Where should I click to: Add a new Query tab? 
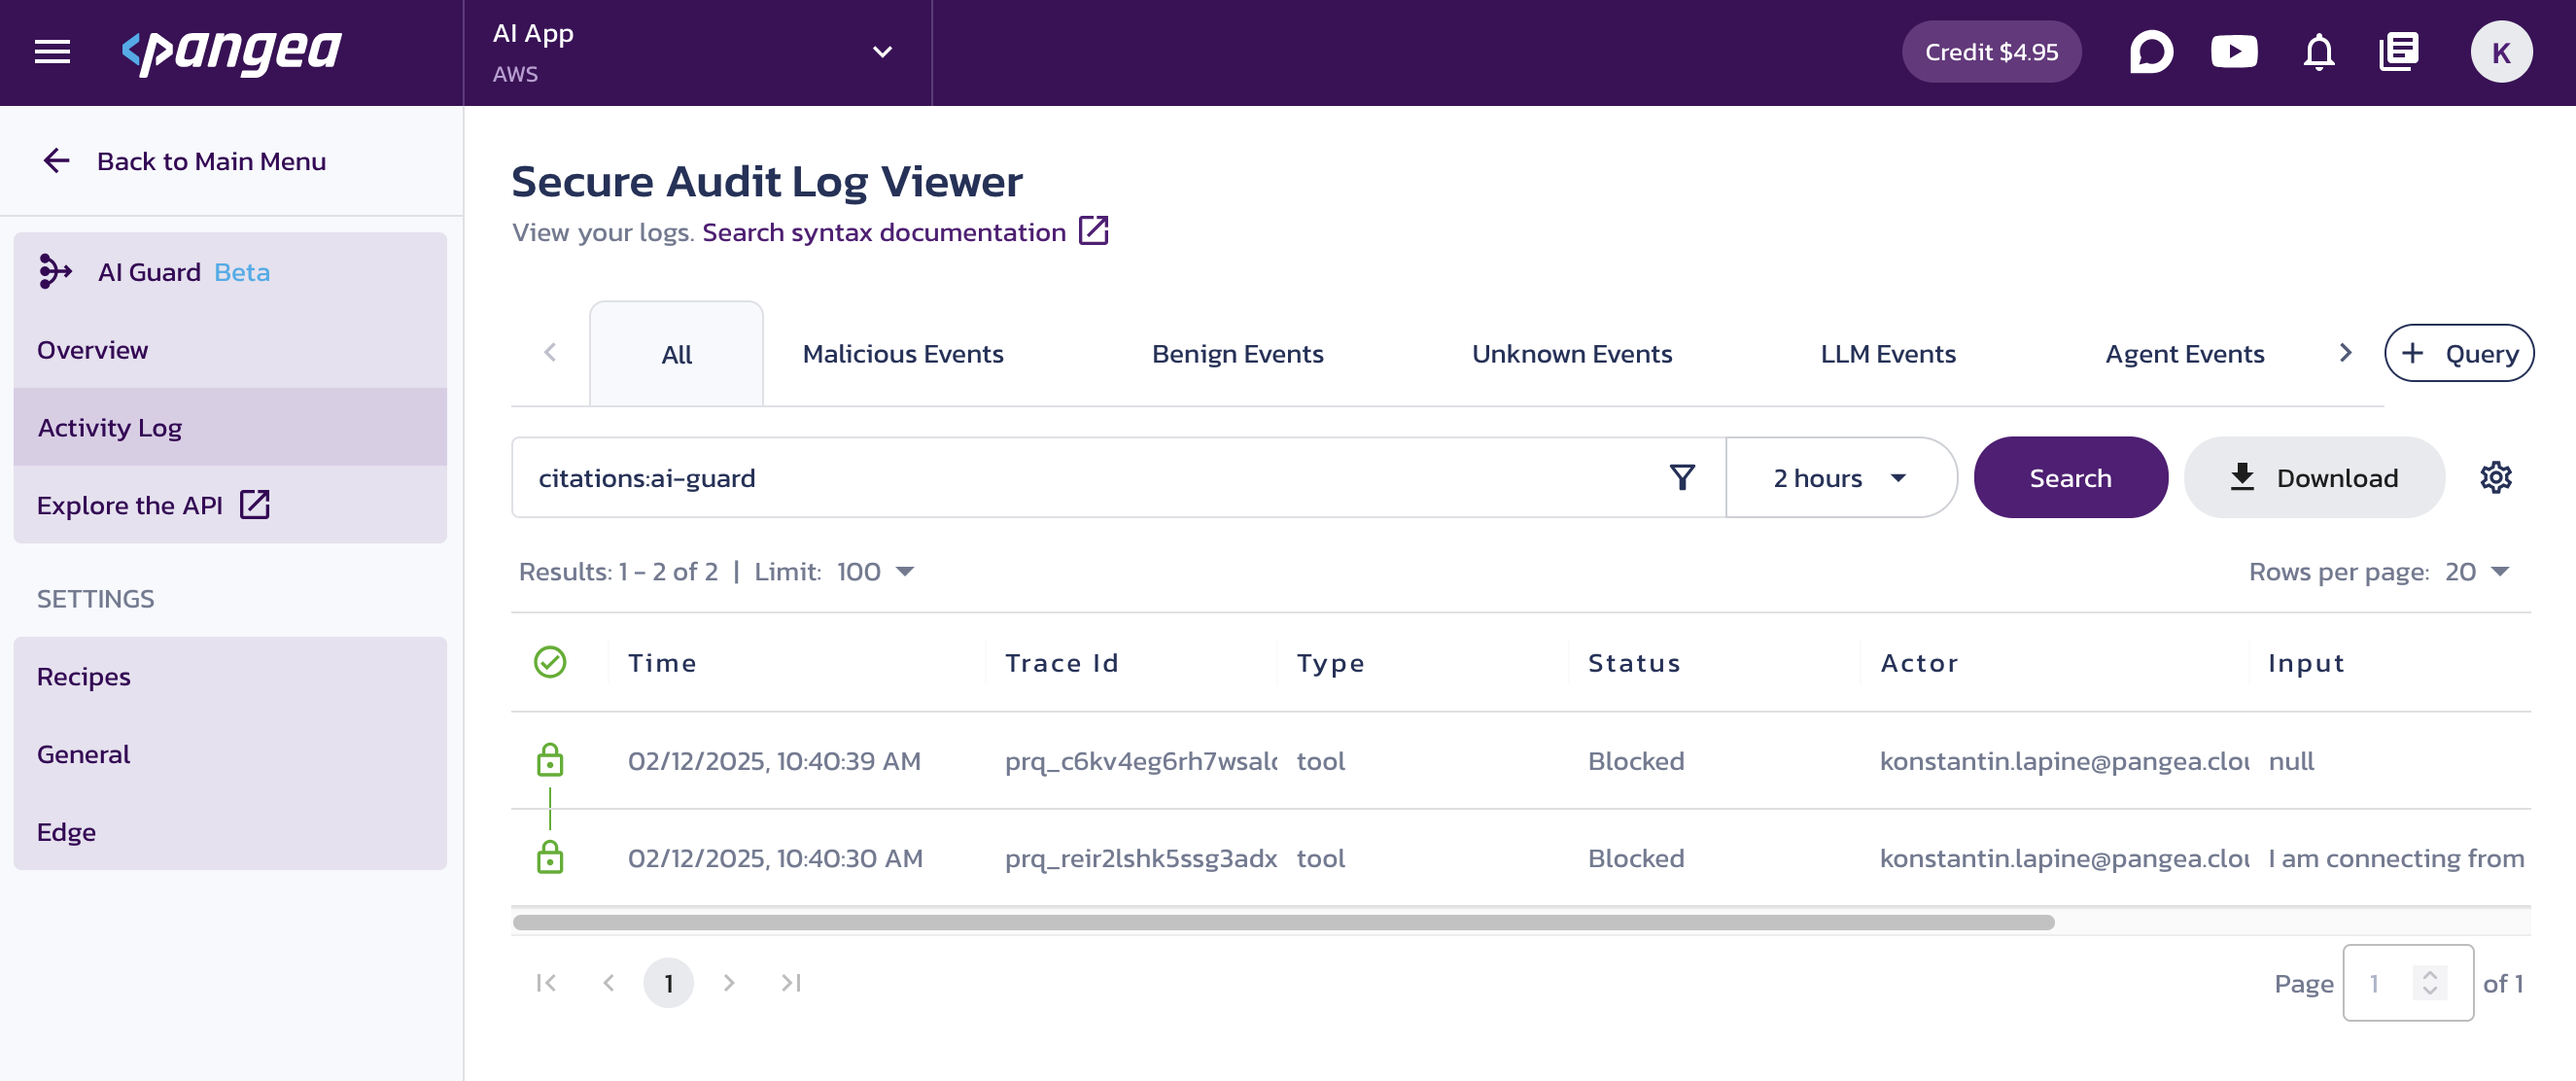coord(2458,353)
